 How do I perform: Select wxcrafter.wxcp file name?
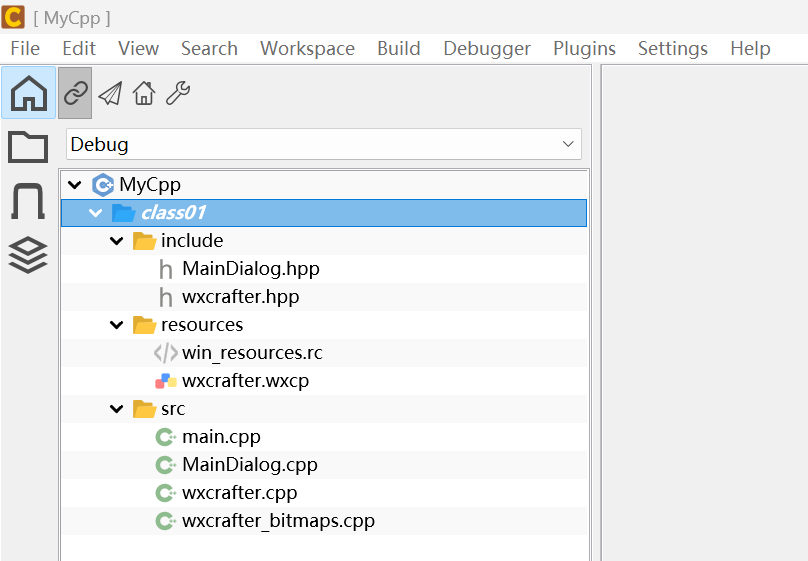(x=245, y=381)
